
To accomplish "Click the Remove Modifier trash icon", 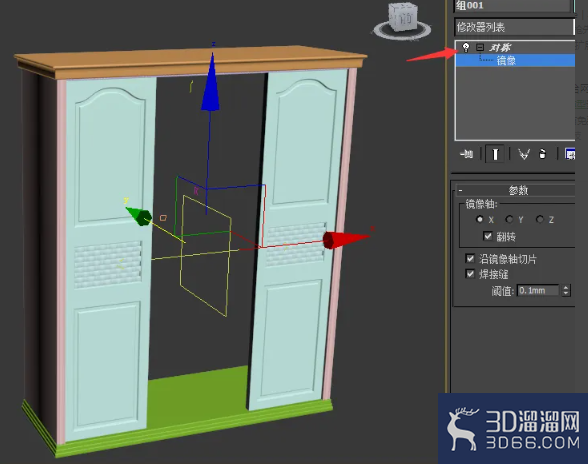I will [542, 154].
